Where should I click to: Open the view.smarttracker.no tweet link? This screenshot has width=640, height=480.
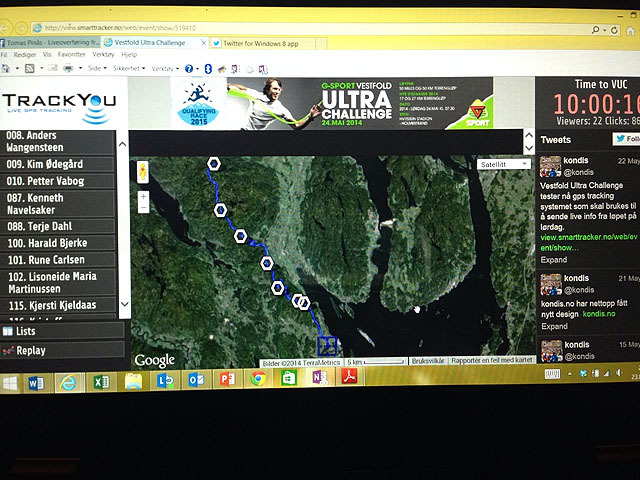(588, 242)
